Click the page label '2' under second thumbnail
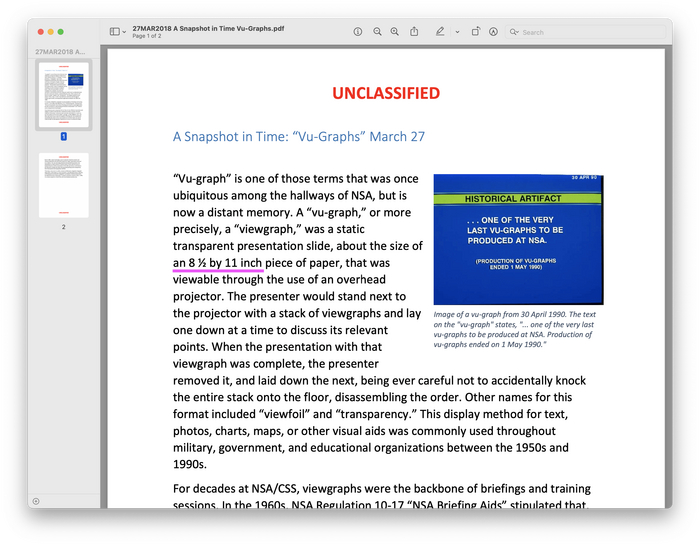This screenshot has width=700, height=545. [x=64, y=227]
